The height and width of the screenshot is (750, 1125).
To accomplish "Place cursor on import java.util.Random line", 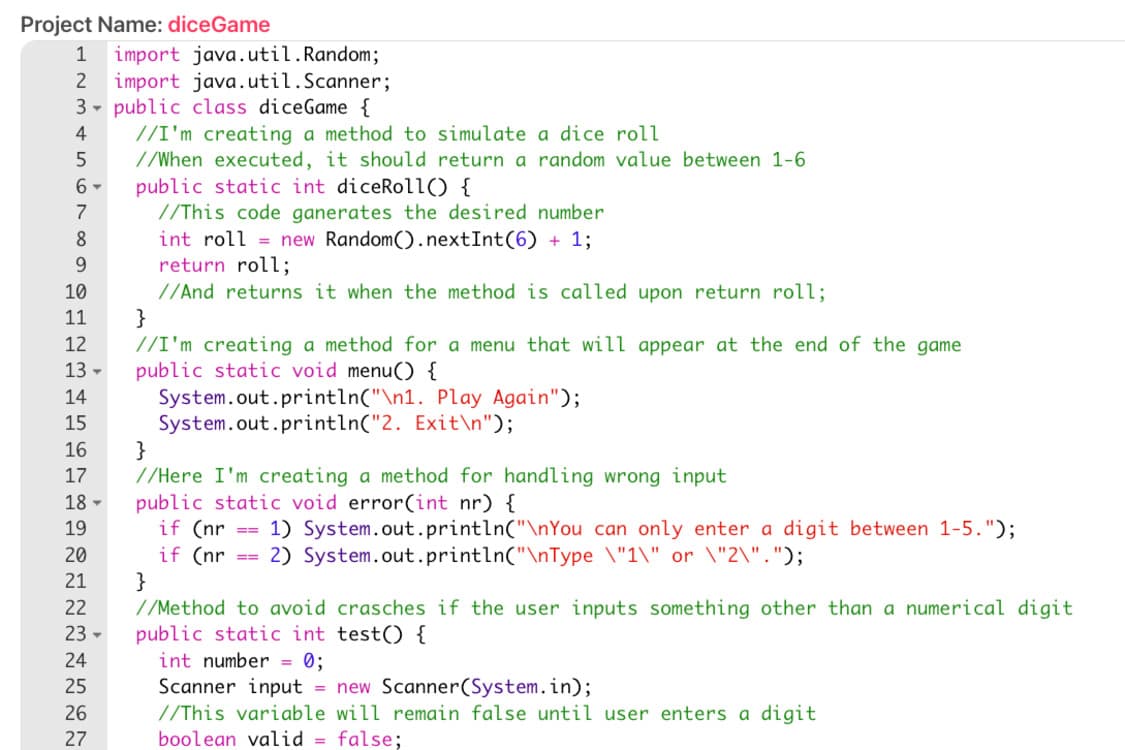I will [246, 55].
